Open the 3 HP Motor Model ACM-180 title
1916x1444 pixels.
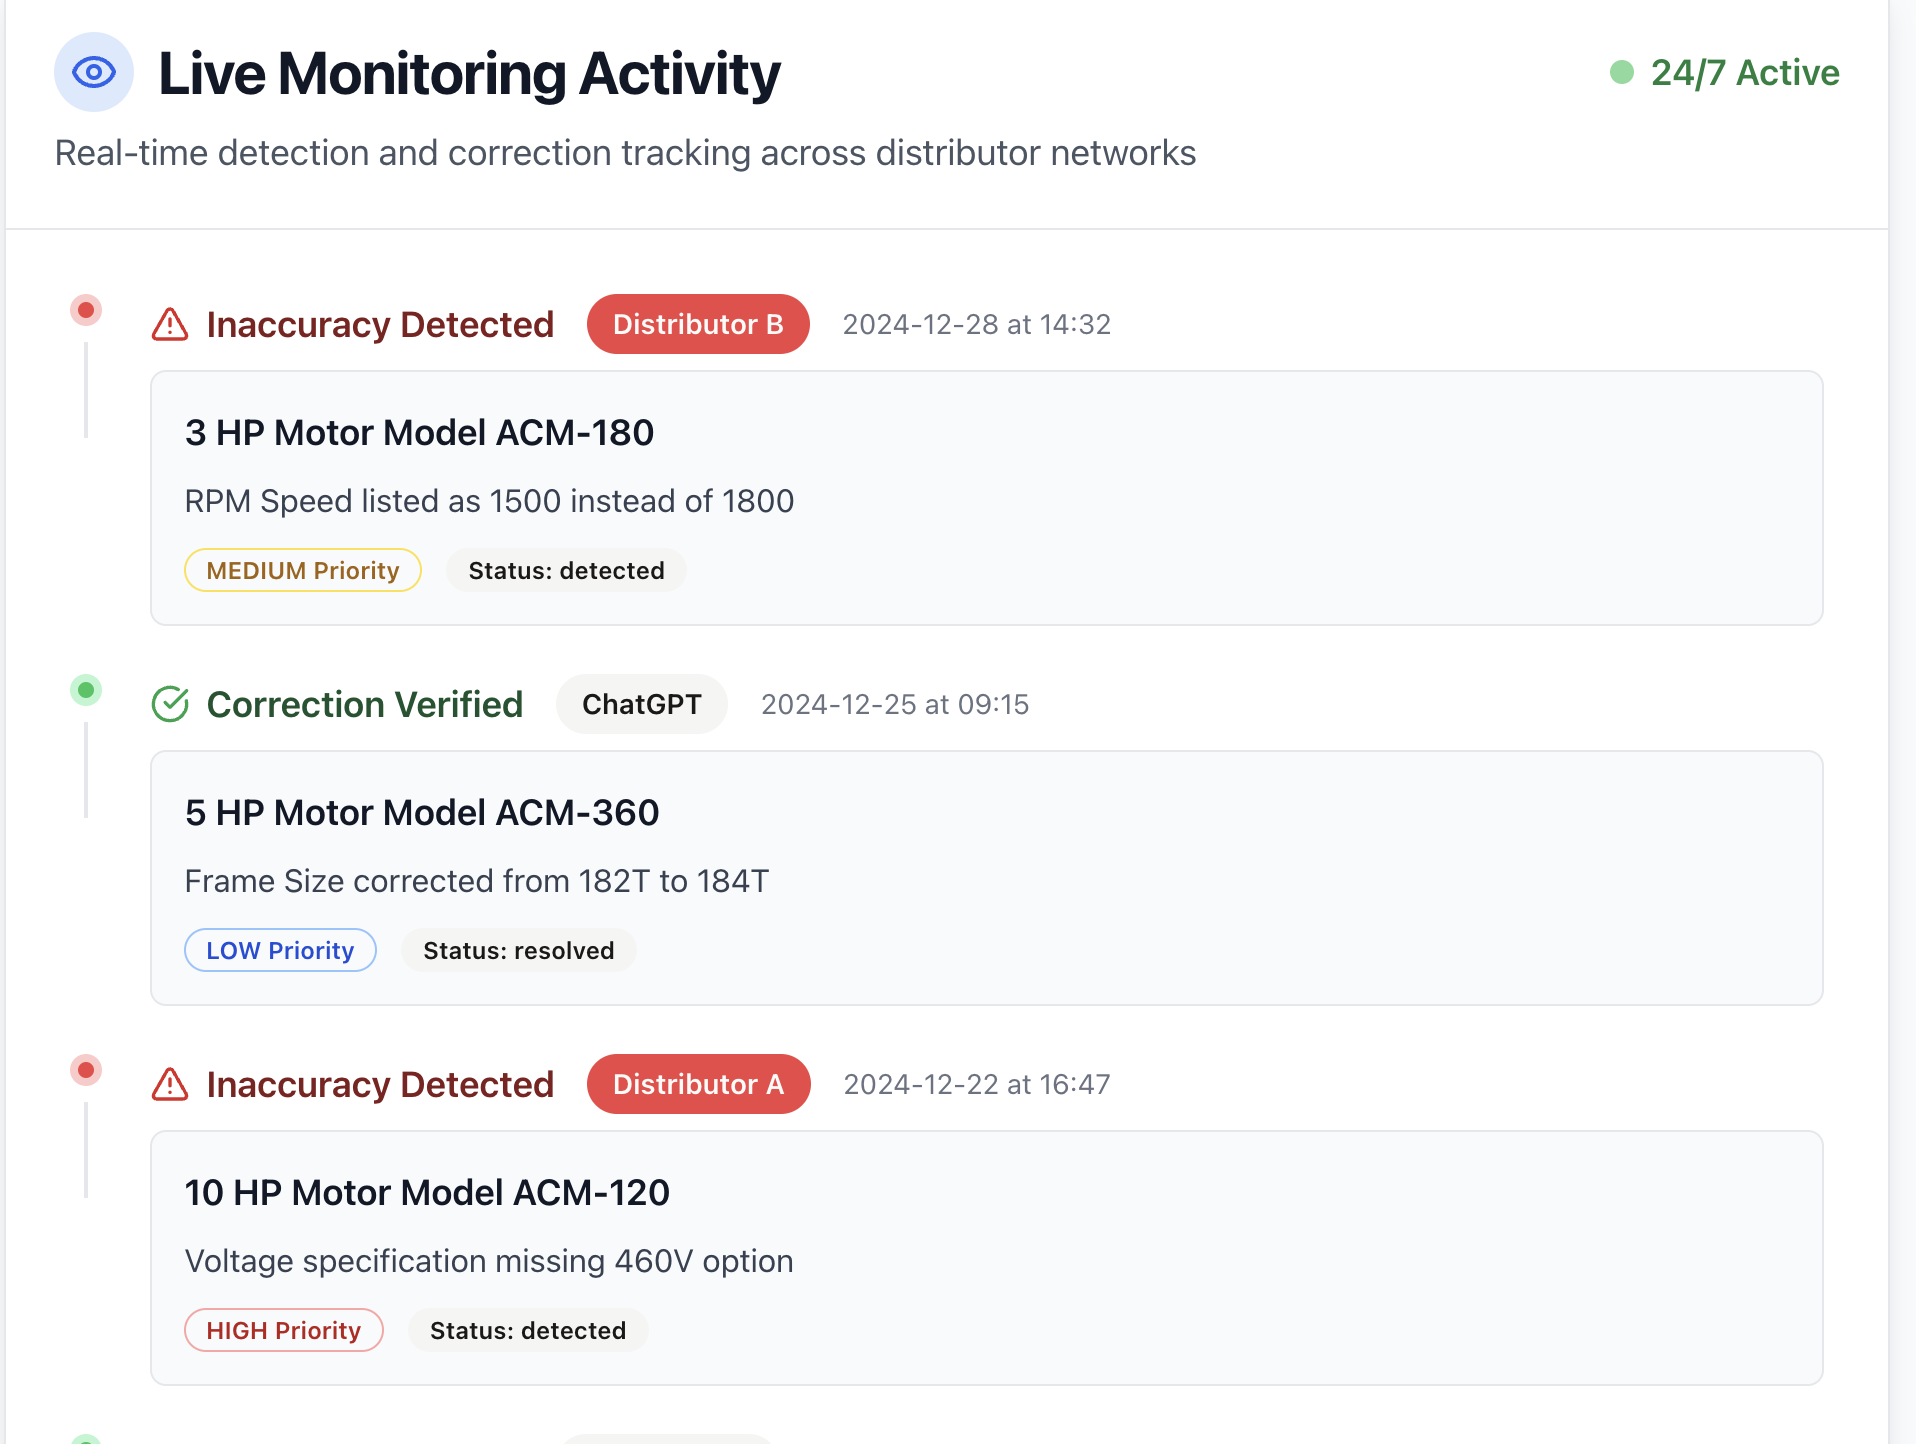(x=419, y=432)
